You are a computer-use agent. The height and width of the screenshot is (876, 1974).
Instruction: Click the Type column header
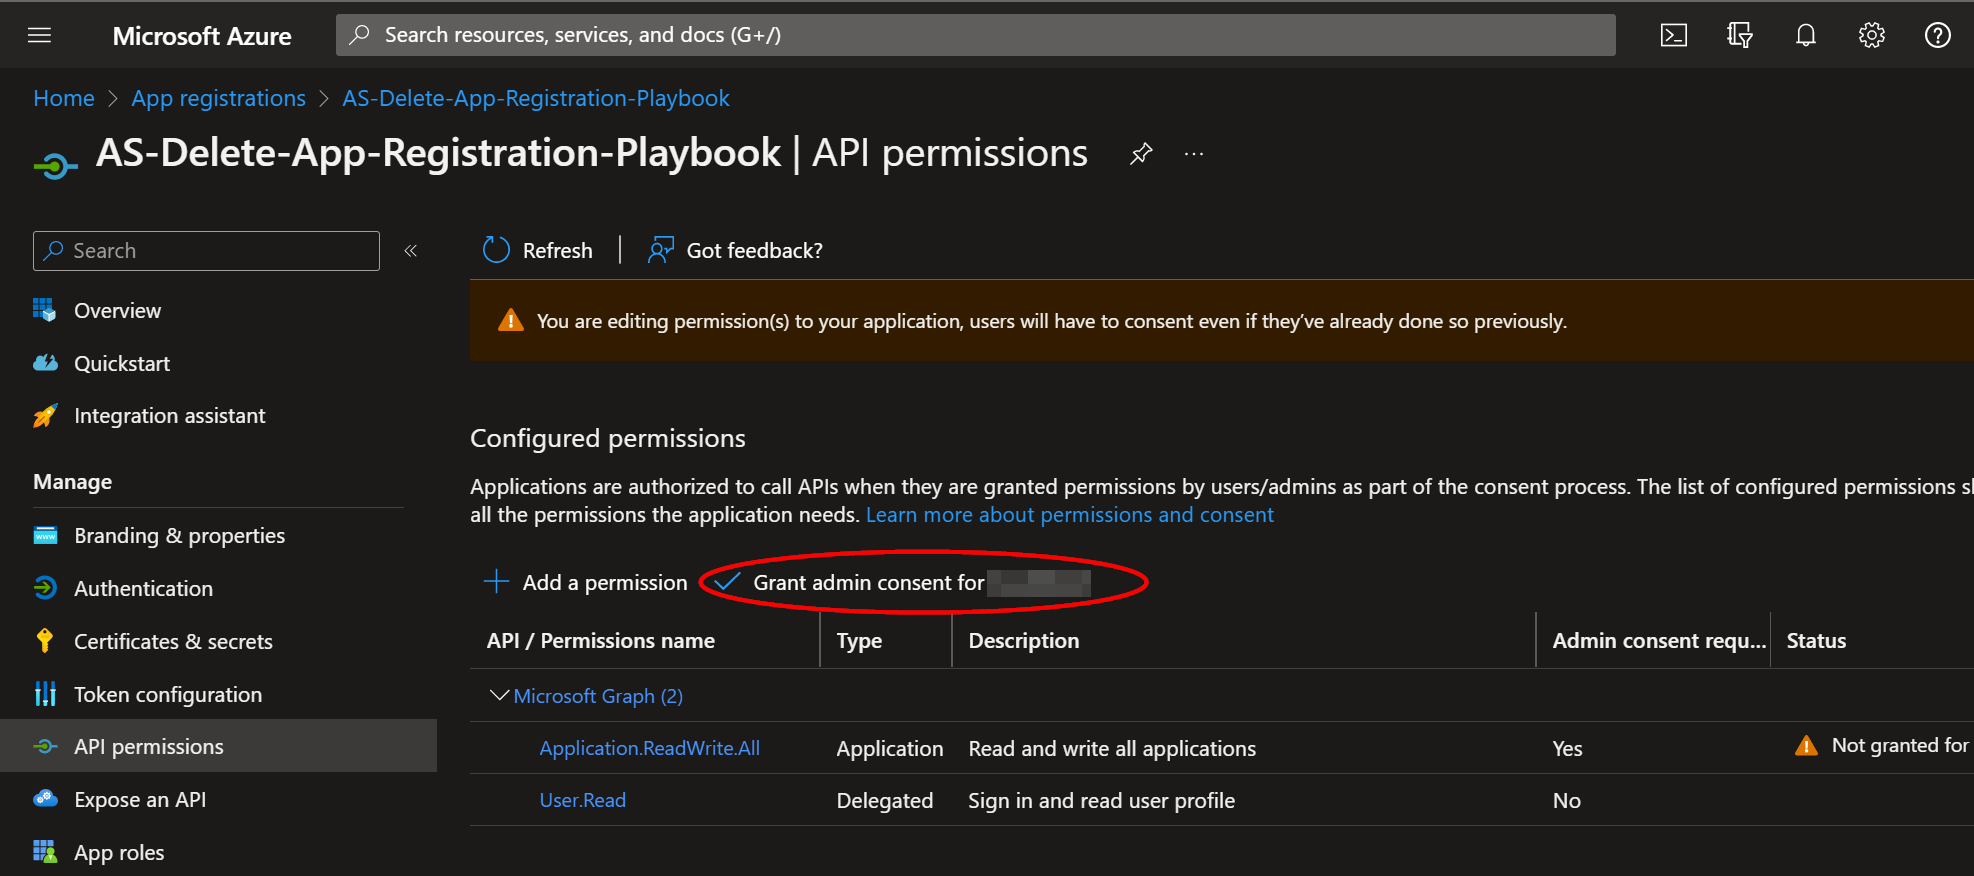pyautogui.click(x=859, y=640)
